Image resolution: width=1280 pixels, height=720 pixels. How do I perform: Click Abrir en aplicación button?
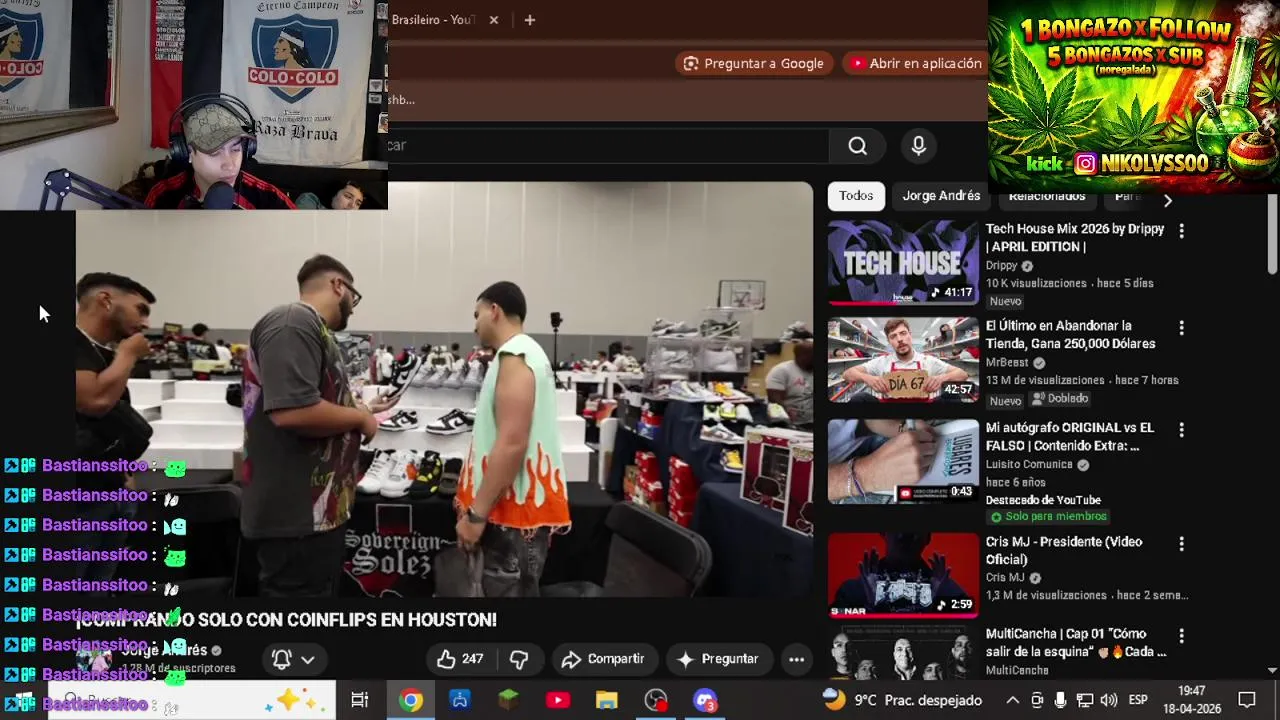[915, 63]
